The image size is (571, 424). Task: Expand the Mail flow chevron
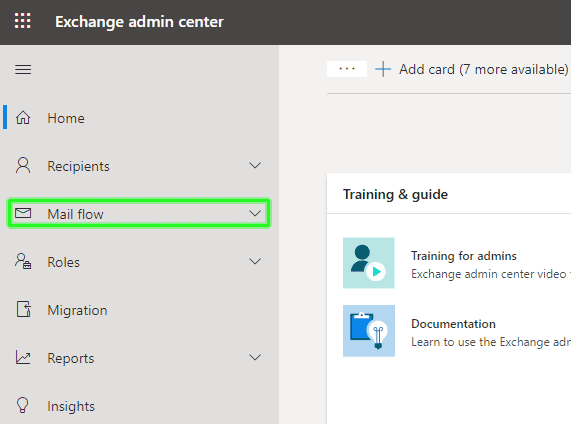(x=255, y=213)
